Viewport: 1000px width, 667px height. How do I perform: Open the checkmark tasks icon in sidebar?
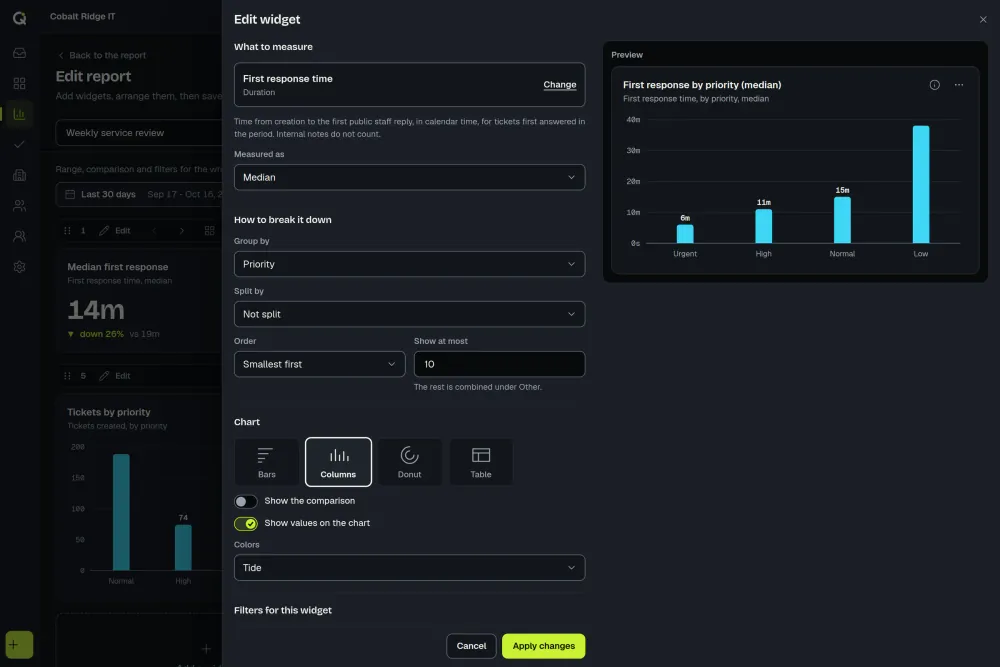(x=19, y=145)
